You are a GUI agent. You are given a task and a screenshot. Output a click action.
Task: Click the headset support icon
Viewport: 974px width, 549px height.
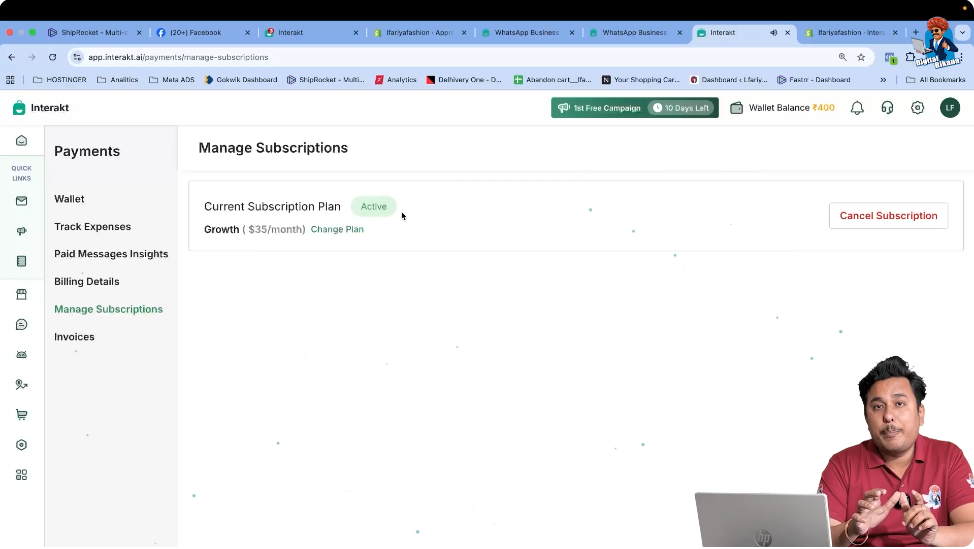click(x=887, y=108)
